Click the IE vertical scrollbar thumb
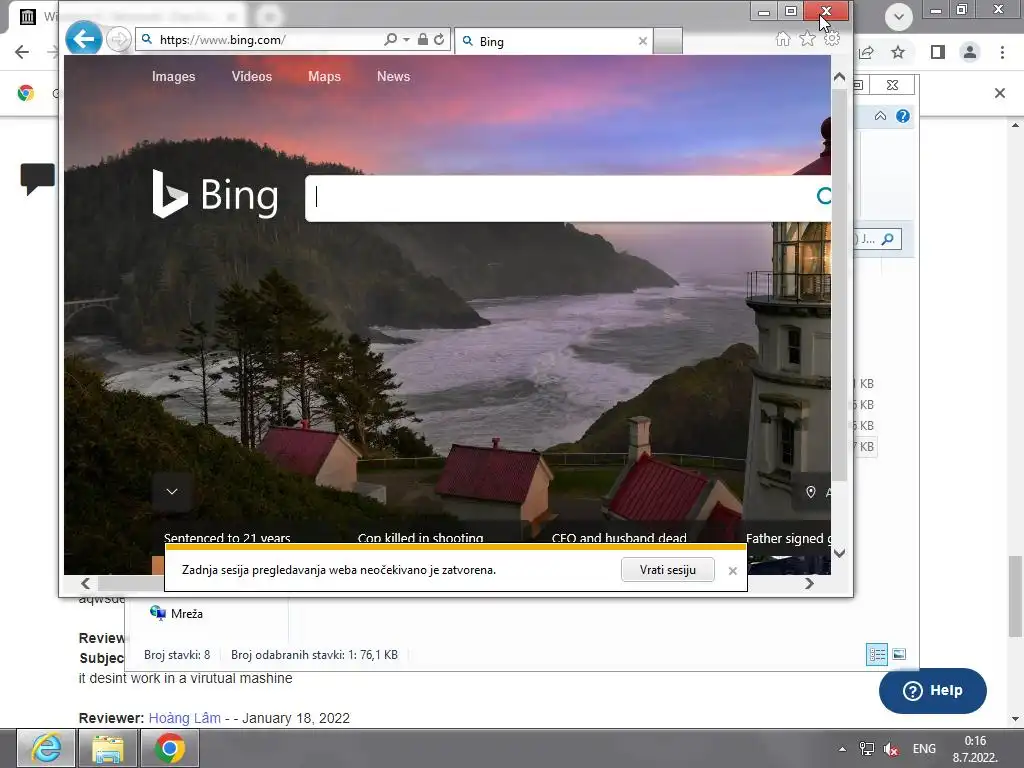Image resolution: width=1024 pixels, height=768 pixels. (840, 284)
